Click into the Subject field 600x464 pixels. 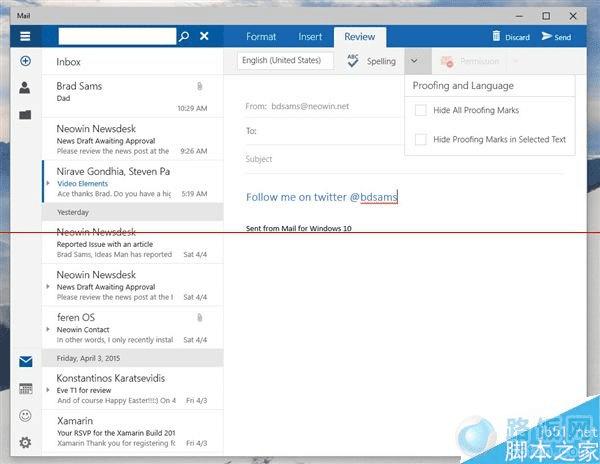click(x=404, y=159)
